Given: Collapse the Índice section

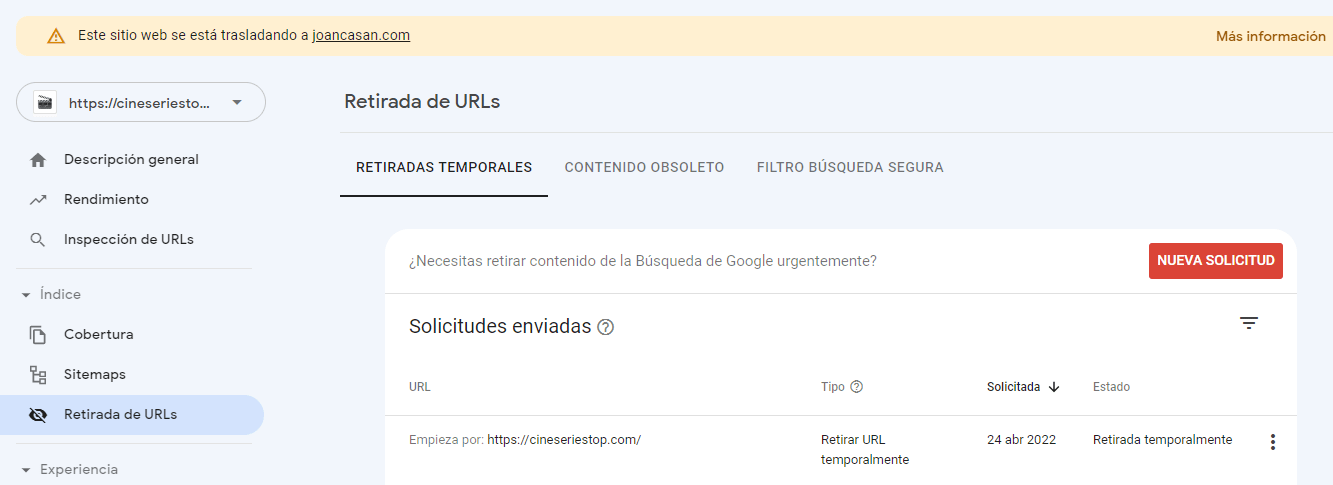Looking at the screenshot, I should (51, 295).
